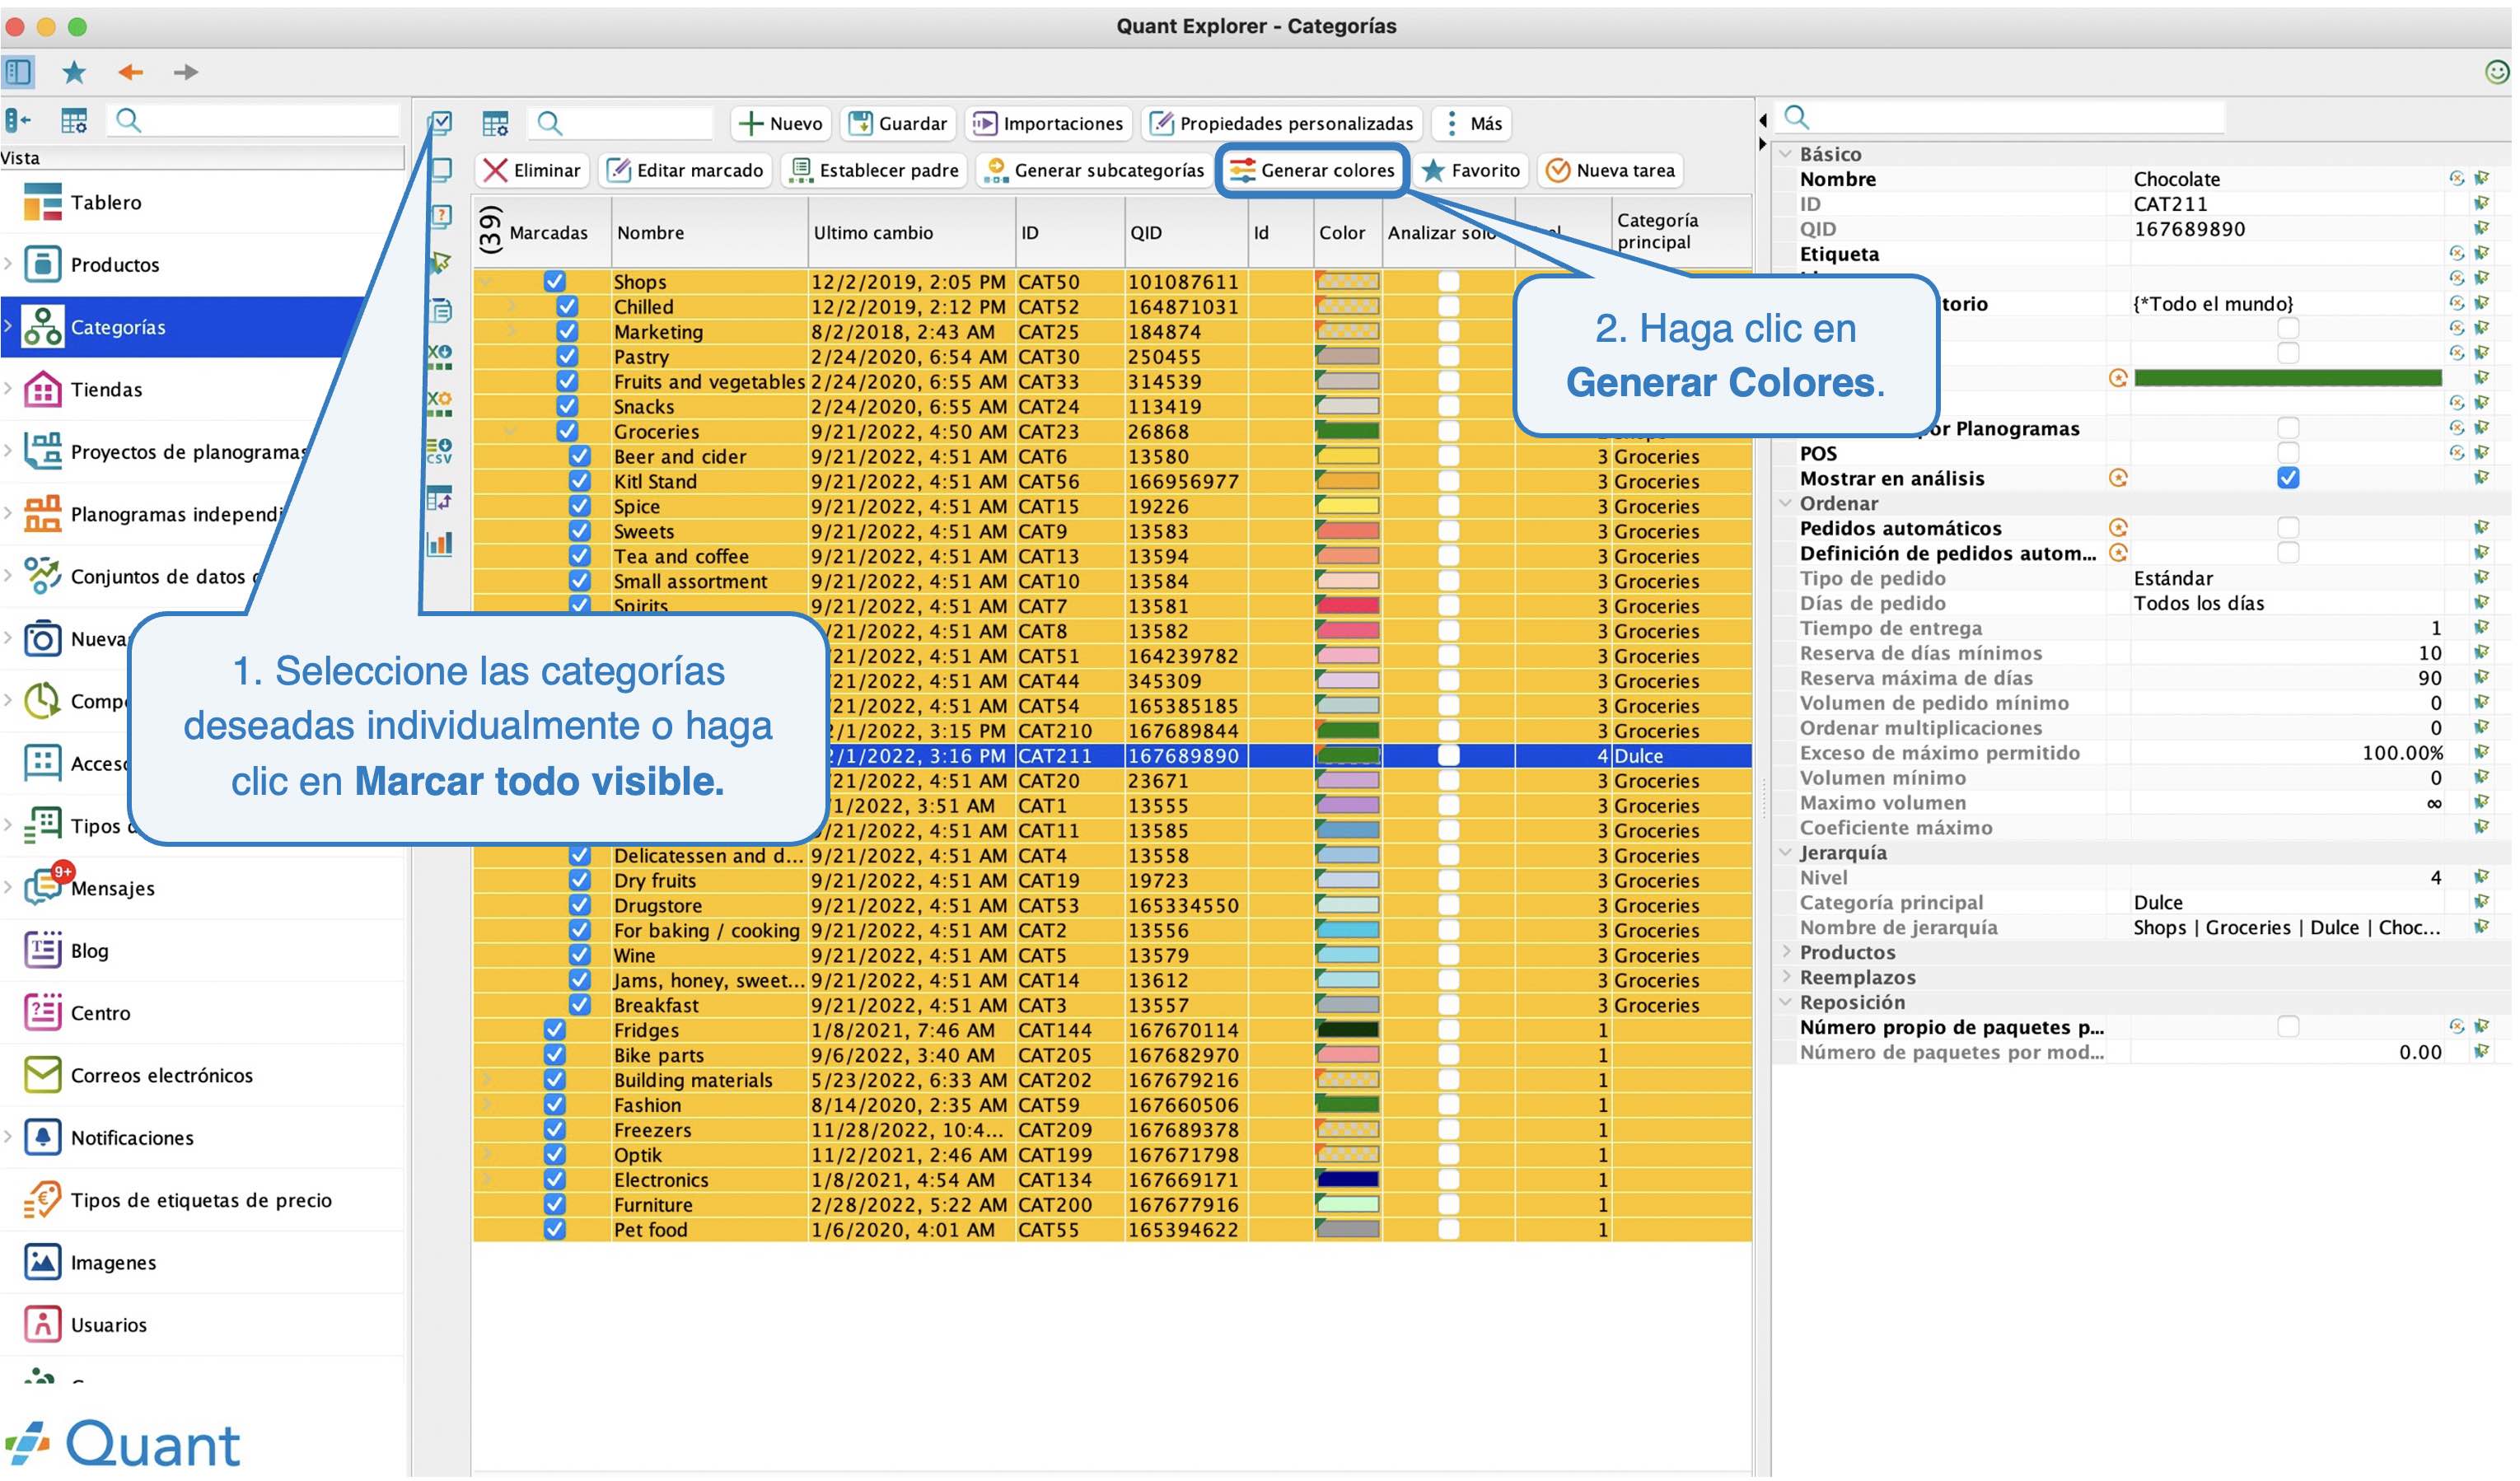Image resolution: width=2520 pixels, height=1481 pixels.
Task: Open Usuarios in the sidebar
Action: (x=108, y=1324)
